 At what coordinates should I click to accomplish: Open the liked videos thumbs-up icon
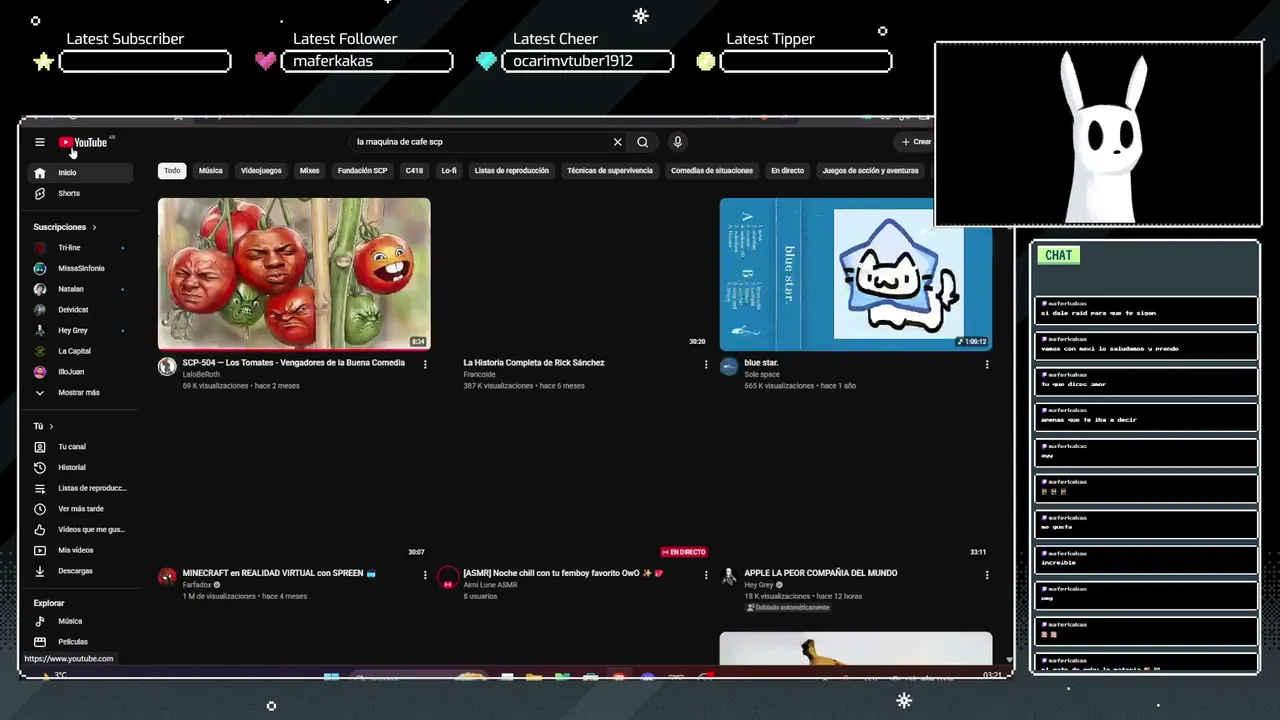pos(40,530)
